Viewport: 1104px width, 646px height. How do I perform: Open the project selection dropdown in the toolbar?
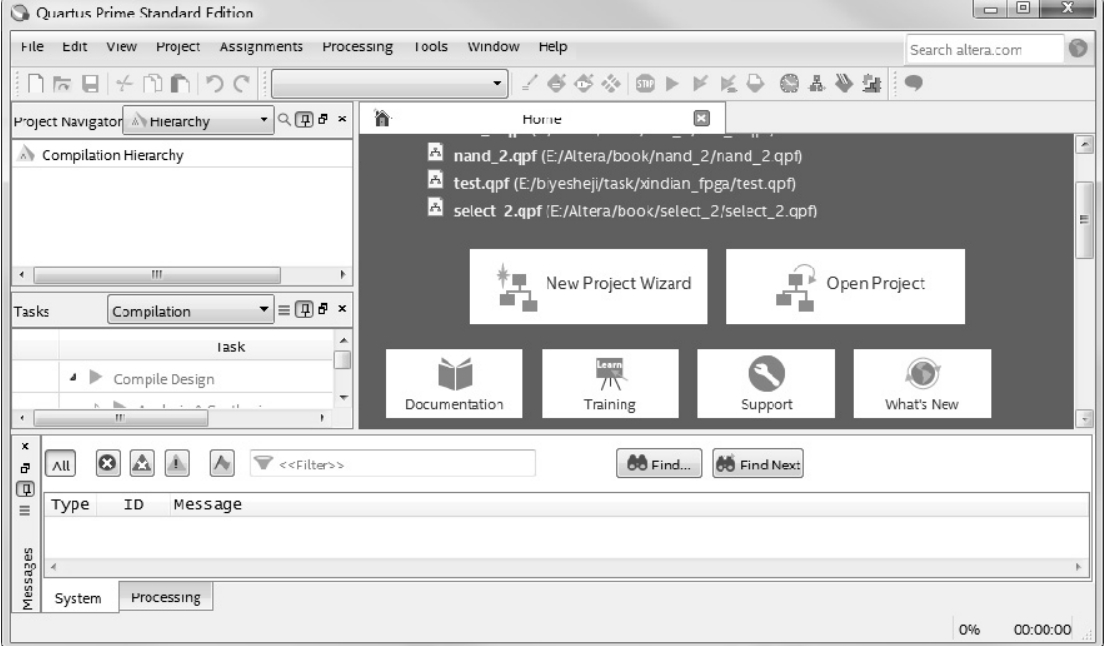[x=389, y=84]
